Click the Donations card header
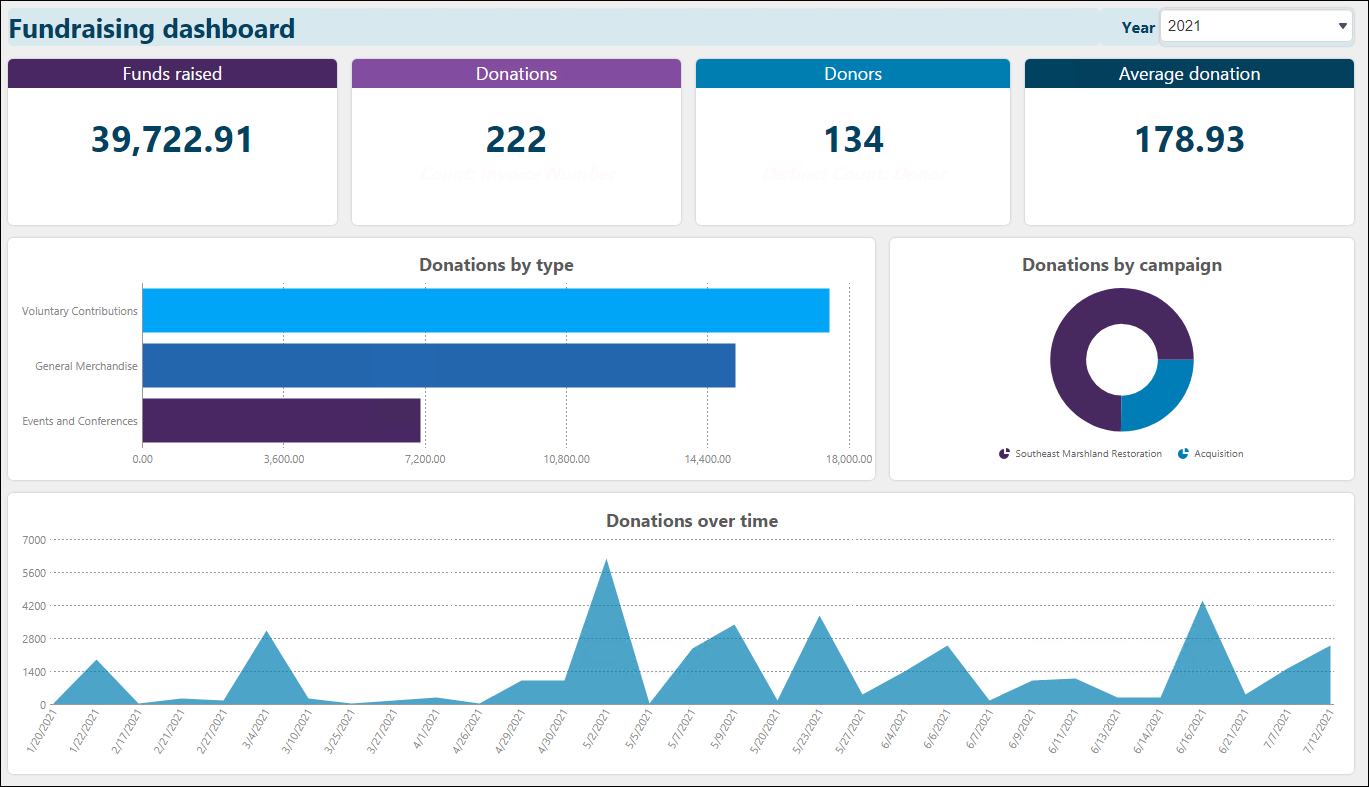1369x787 pixels. point(516,74)
